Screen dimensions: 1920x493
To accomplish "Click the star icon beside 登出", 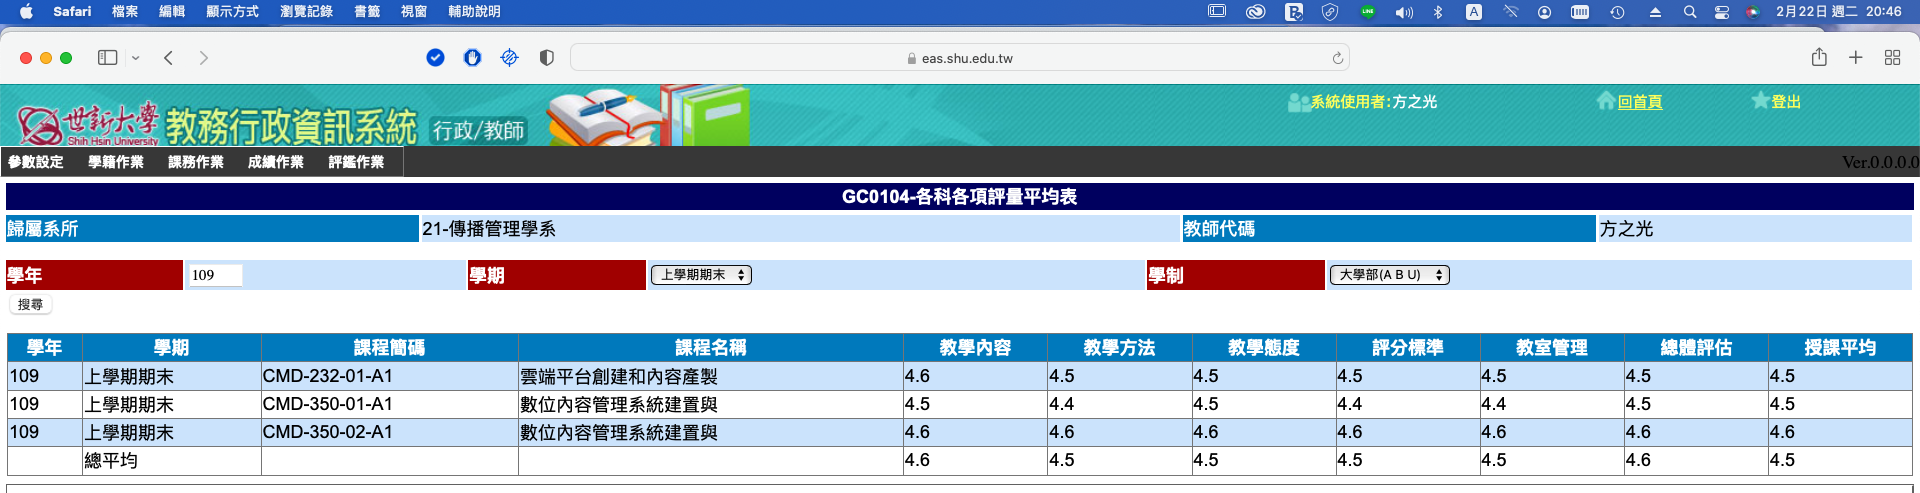I will coord(1760,101).
